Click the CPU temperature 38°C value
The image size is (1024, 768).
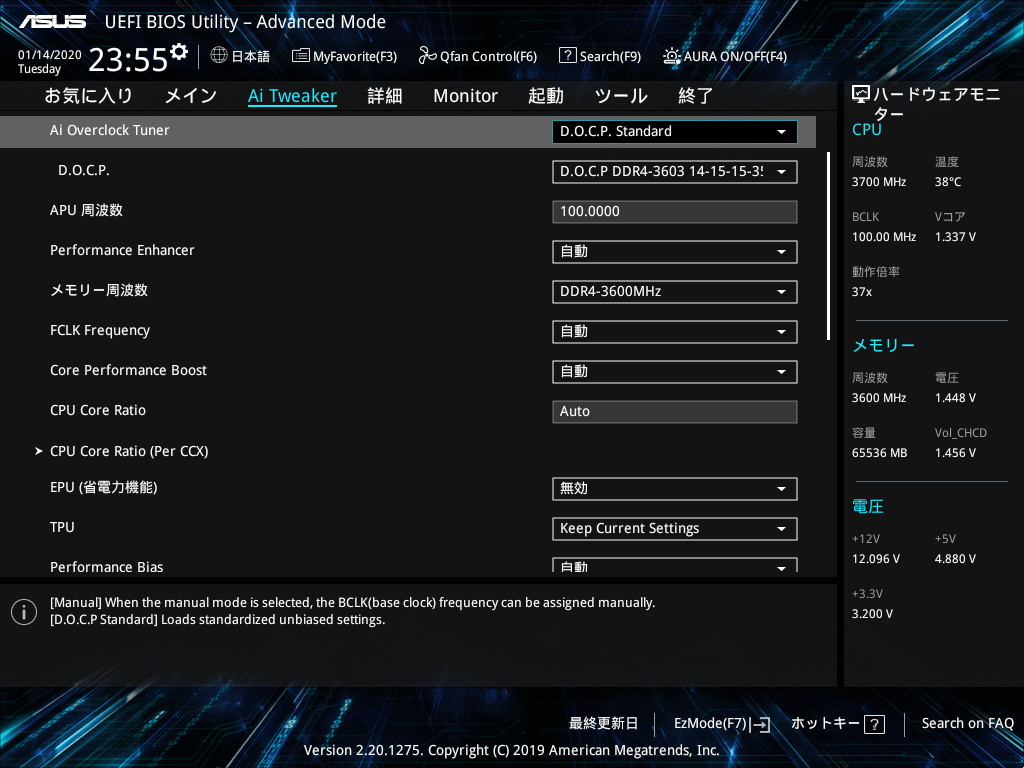coord(948,182)
